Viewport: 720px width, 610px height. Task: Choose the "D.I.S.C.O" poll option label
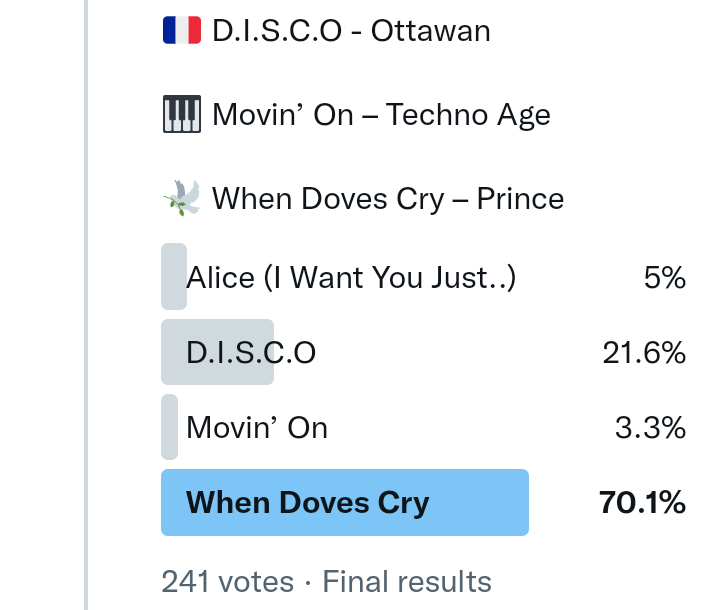251,352
